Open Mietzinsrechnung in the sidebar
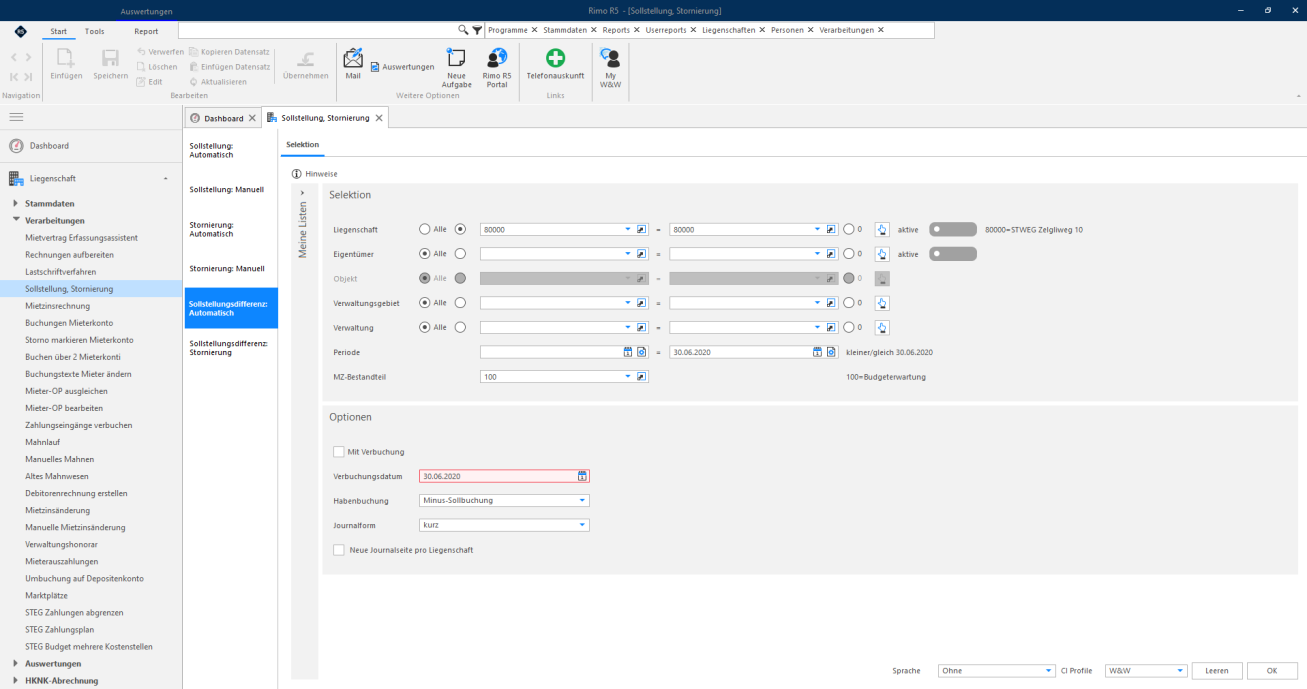 point(58,306)
